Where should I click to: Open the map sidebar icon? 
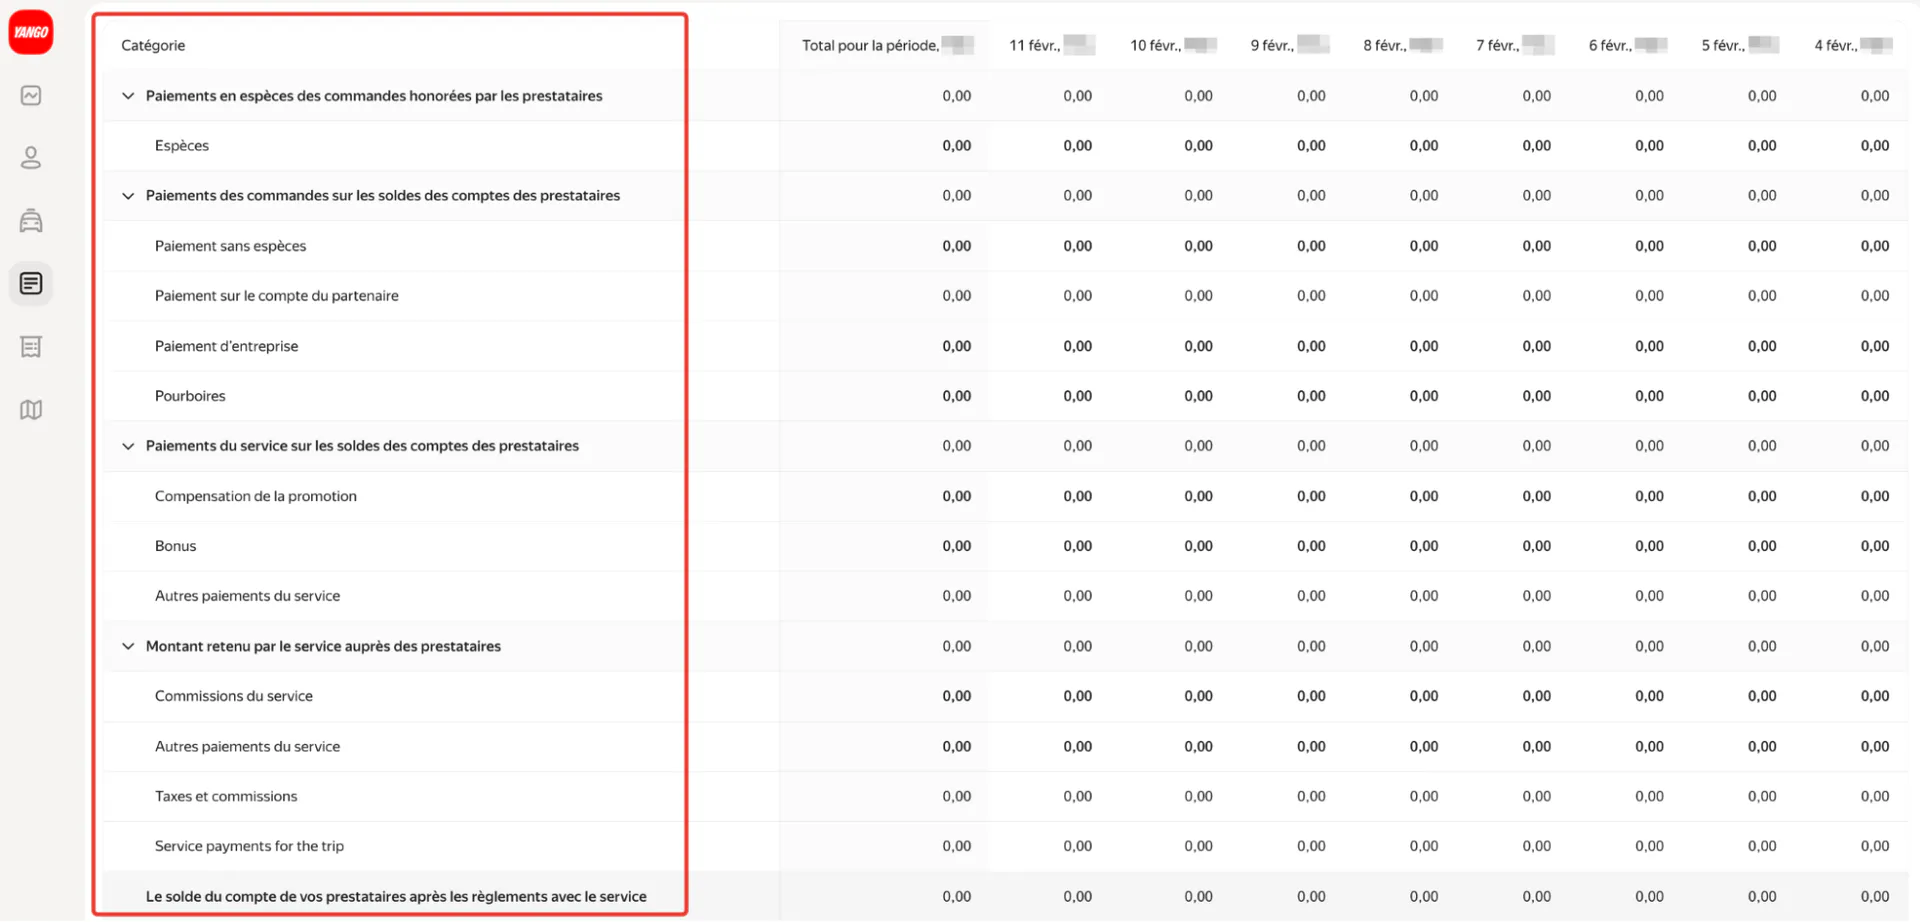(x=31, y=410)
